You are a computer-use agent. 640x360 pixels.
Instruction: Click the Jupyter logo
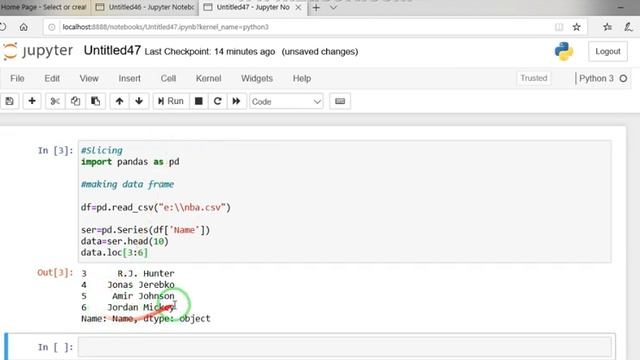coord(38,51)
